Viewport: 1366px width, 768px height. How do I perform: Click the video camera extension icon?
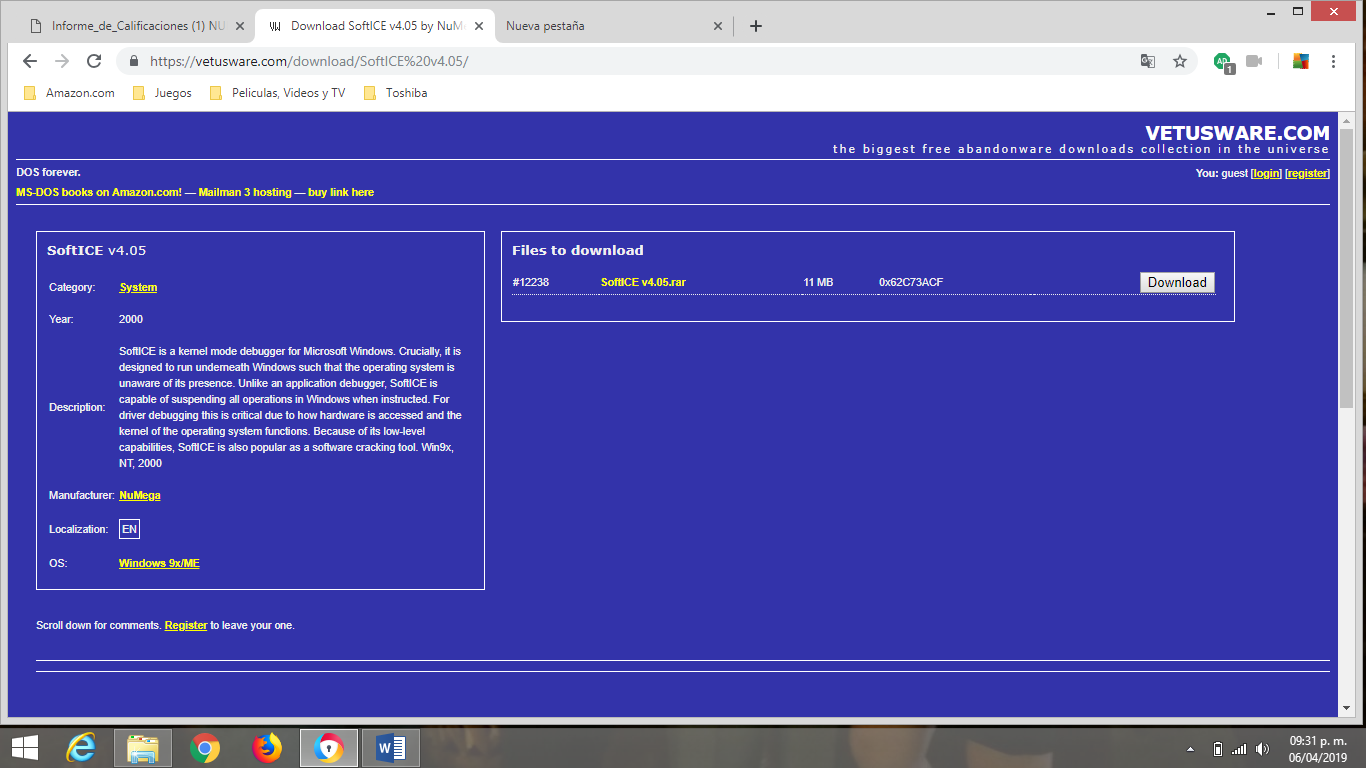click(1254, 60)
